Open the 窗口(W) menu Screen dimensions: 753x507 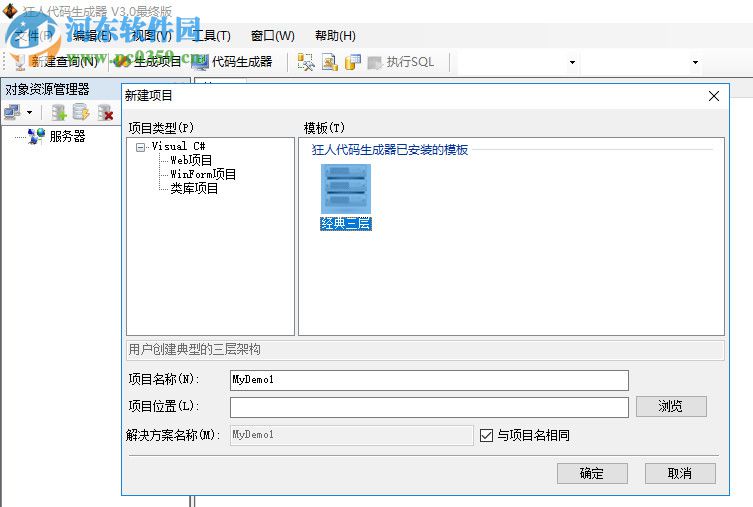tap(272, 36)
